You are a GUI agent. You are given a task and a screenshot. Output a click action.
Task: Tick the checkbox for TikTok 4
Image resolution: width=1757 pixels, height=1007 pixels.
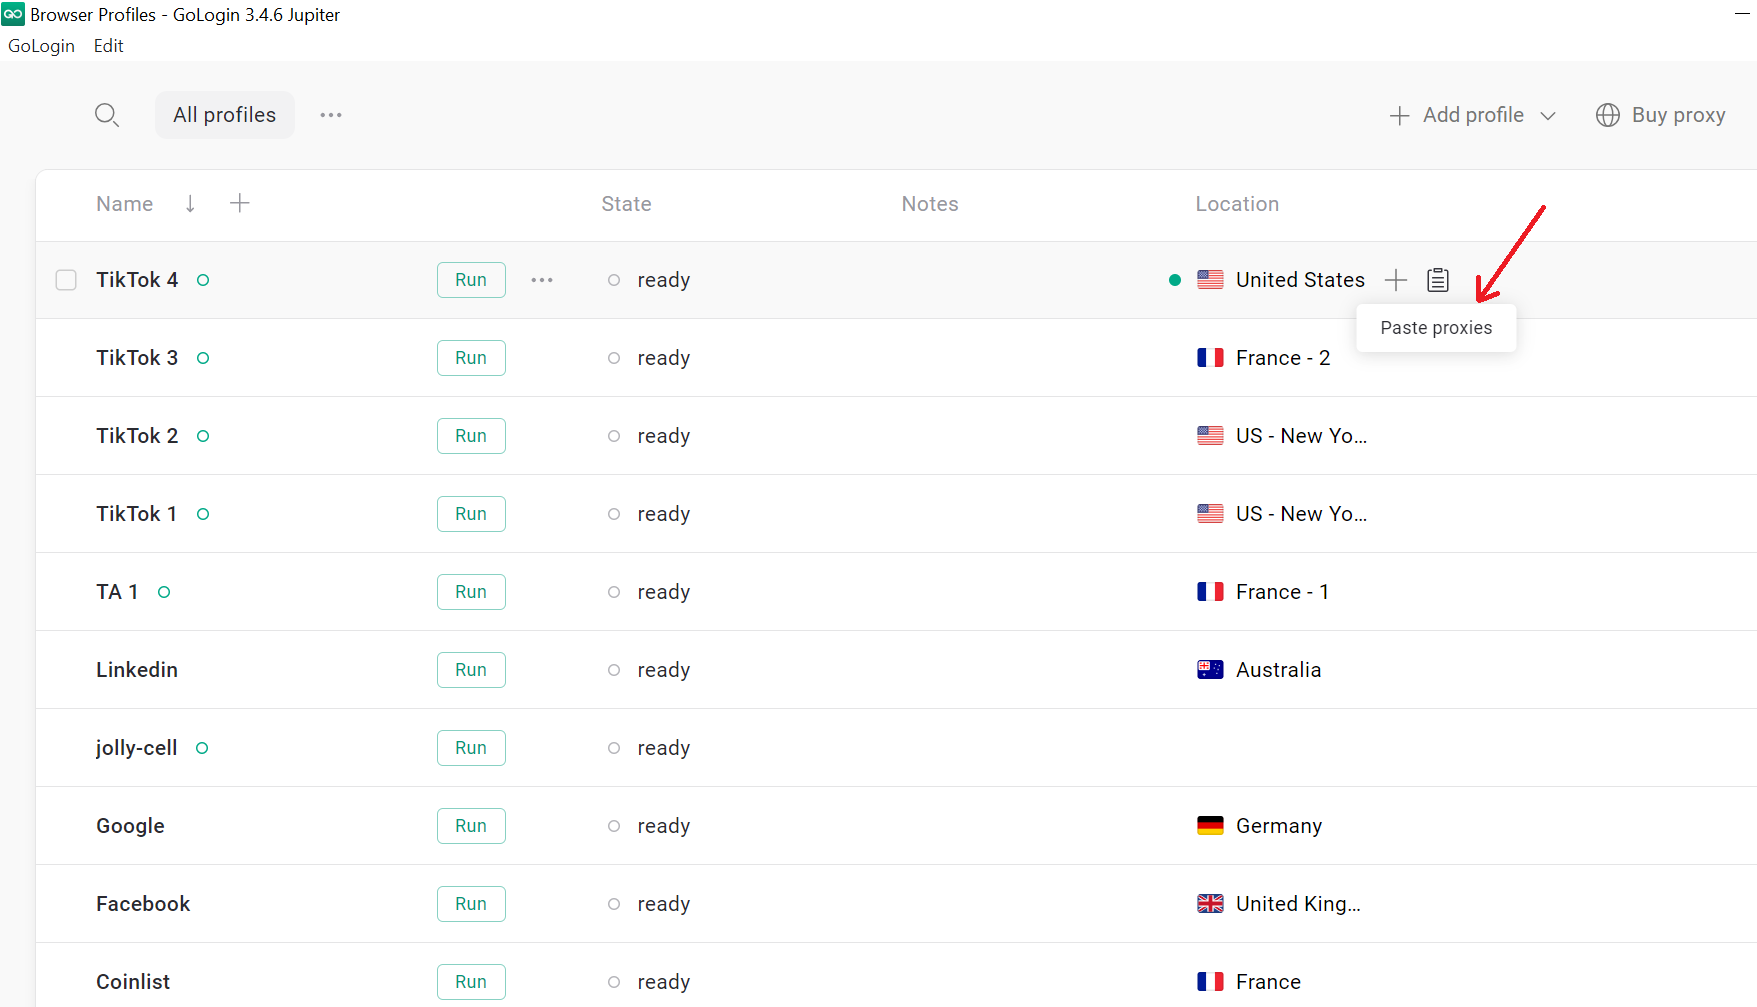(x=66, y=280)
